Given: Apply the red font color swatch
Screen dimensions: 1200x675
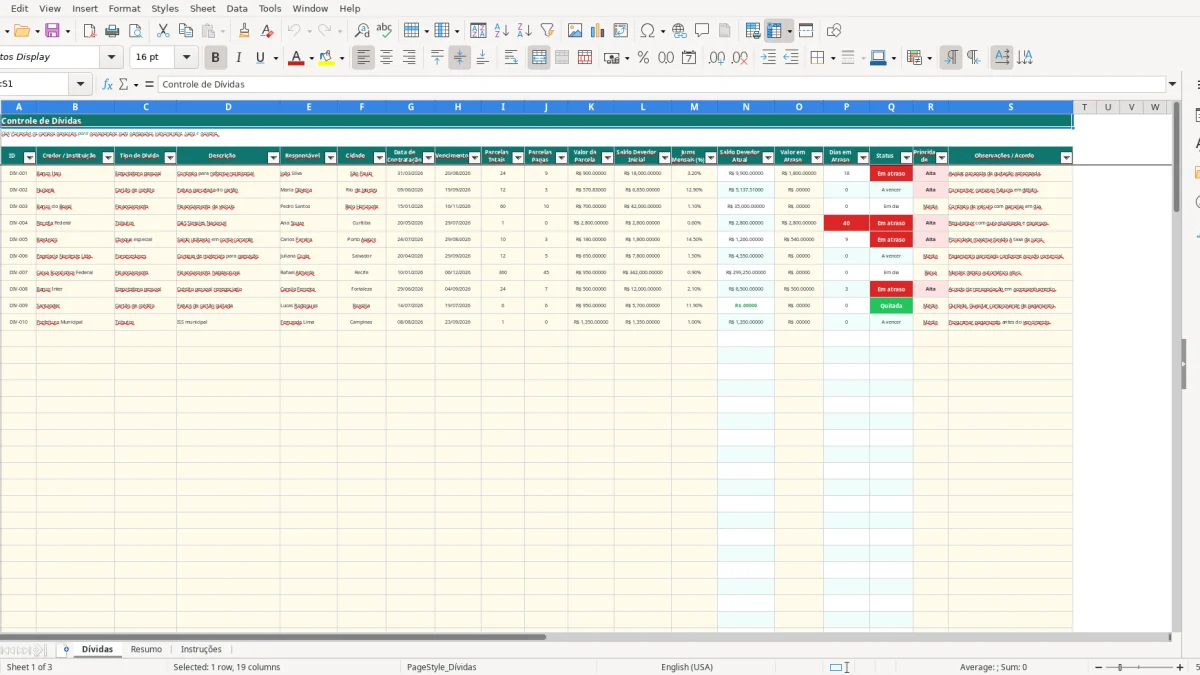Looking at the screenshot, I should pyautogui.click(x=296, y=58).
